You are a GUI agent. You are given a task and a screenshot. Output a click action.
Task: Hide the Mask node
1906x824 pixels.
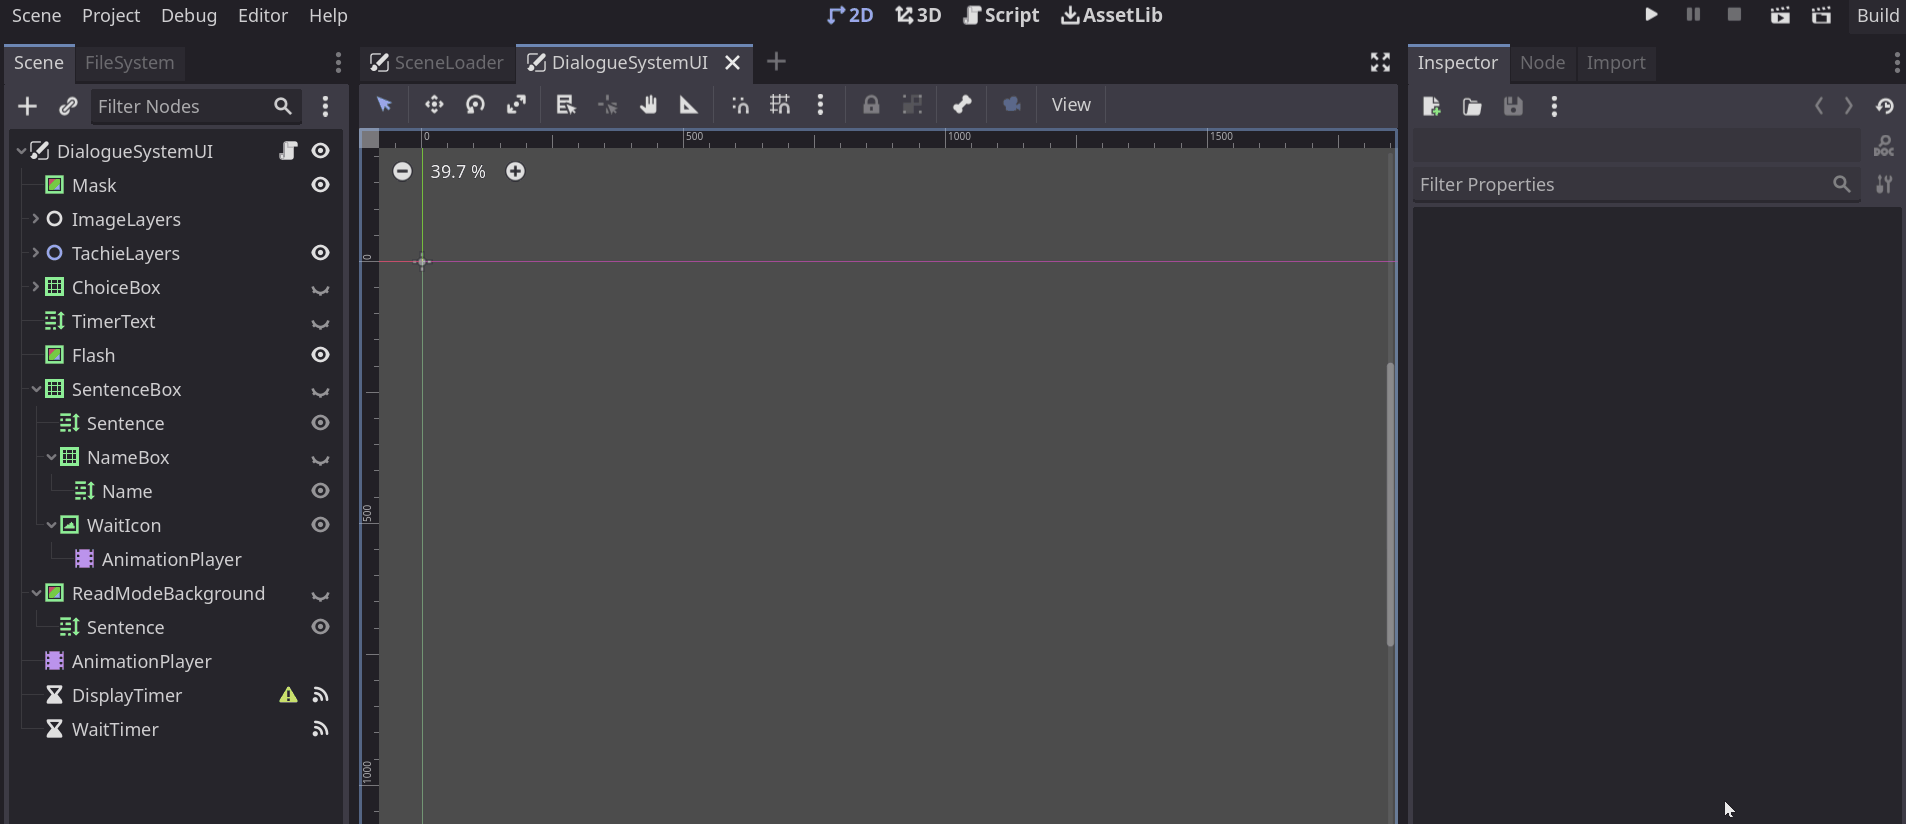(x=320, y=185)
